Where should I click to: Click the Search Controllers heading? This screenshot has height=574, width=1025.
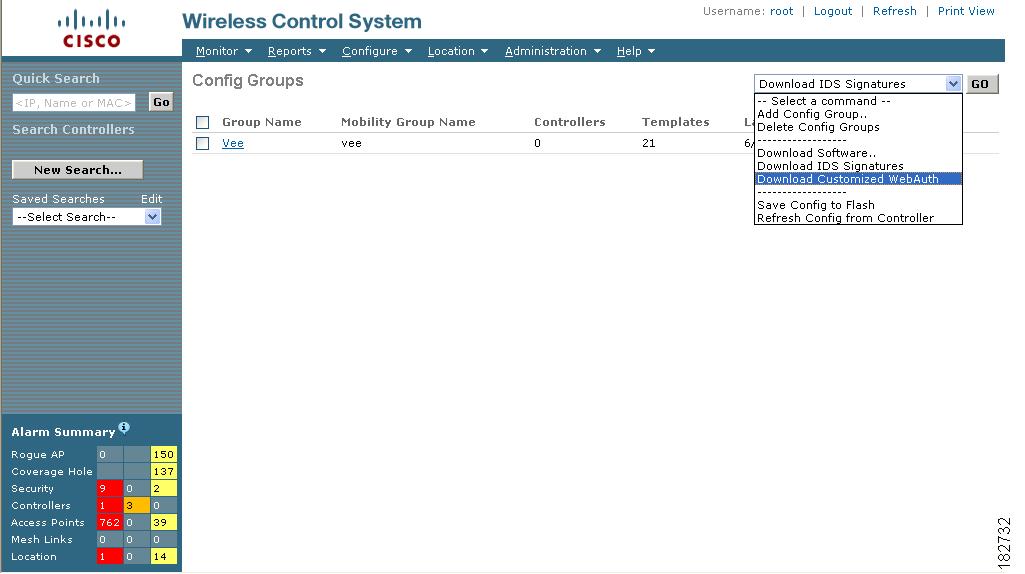click(73, 129)
